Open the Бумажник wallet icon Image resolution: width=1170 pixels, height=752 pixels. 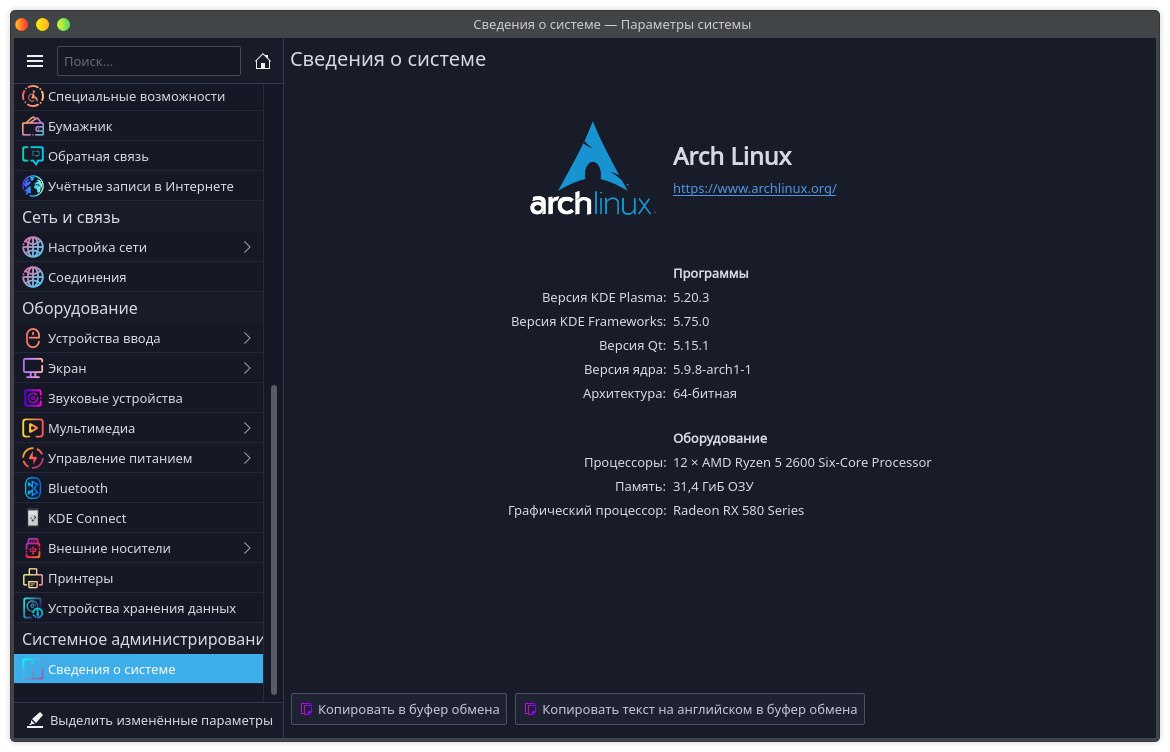click(x=32, y=126)
